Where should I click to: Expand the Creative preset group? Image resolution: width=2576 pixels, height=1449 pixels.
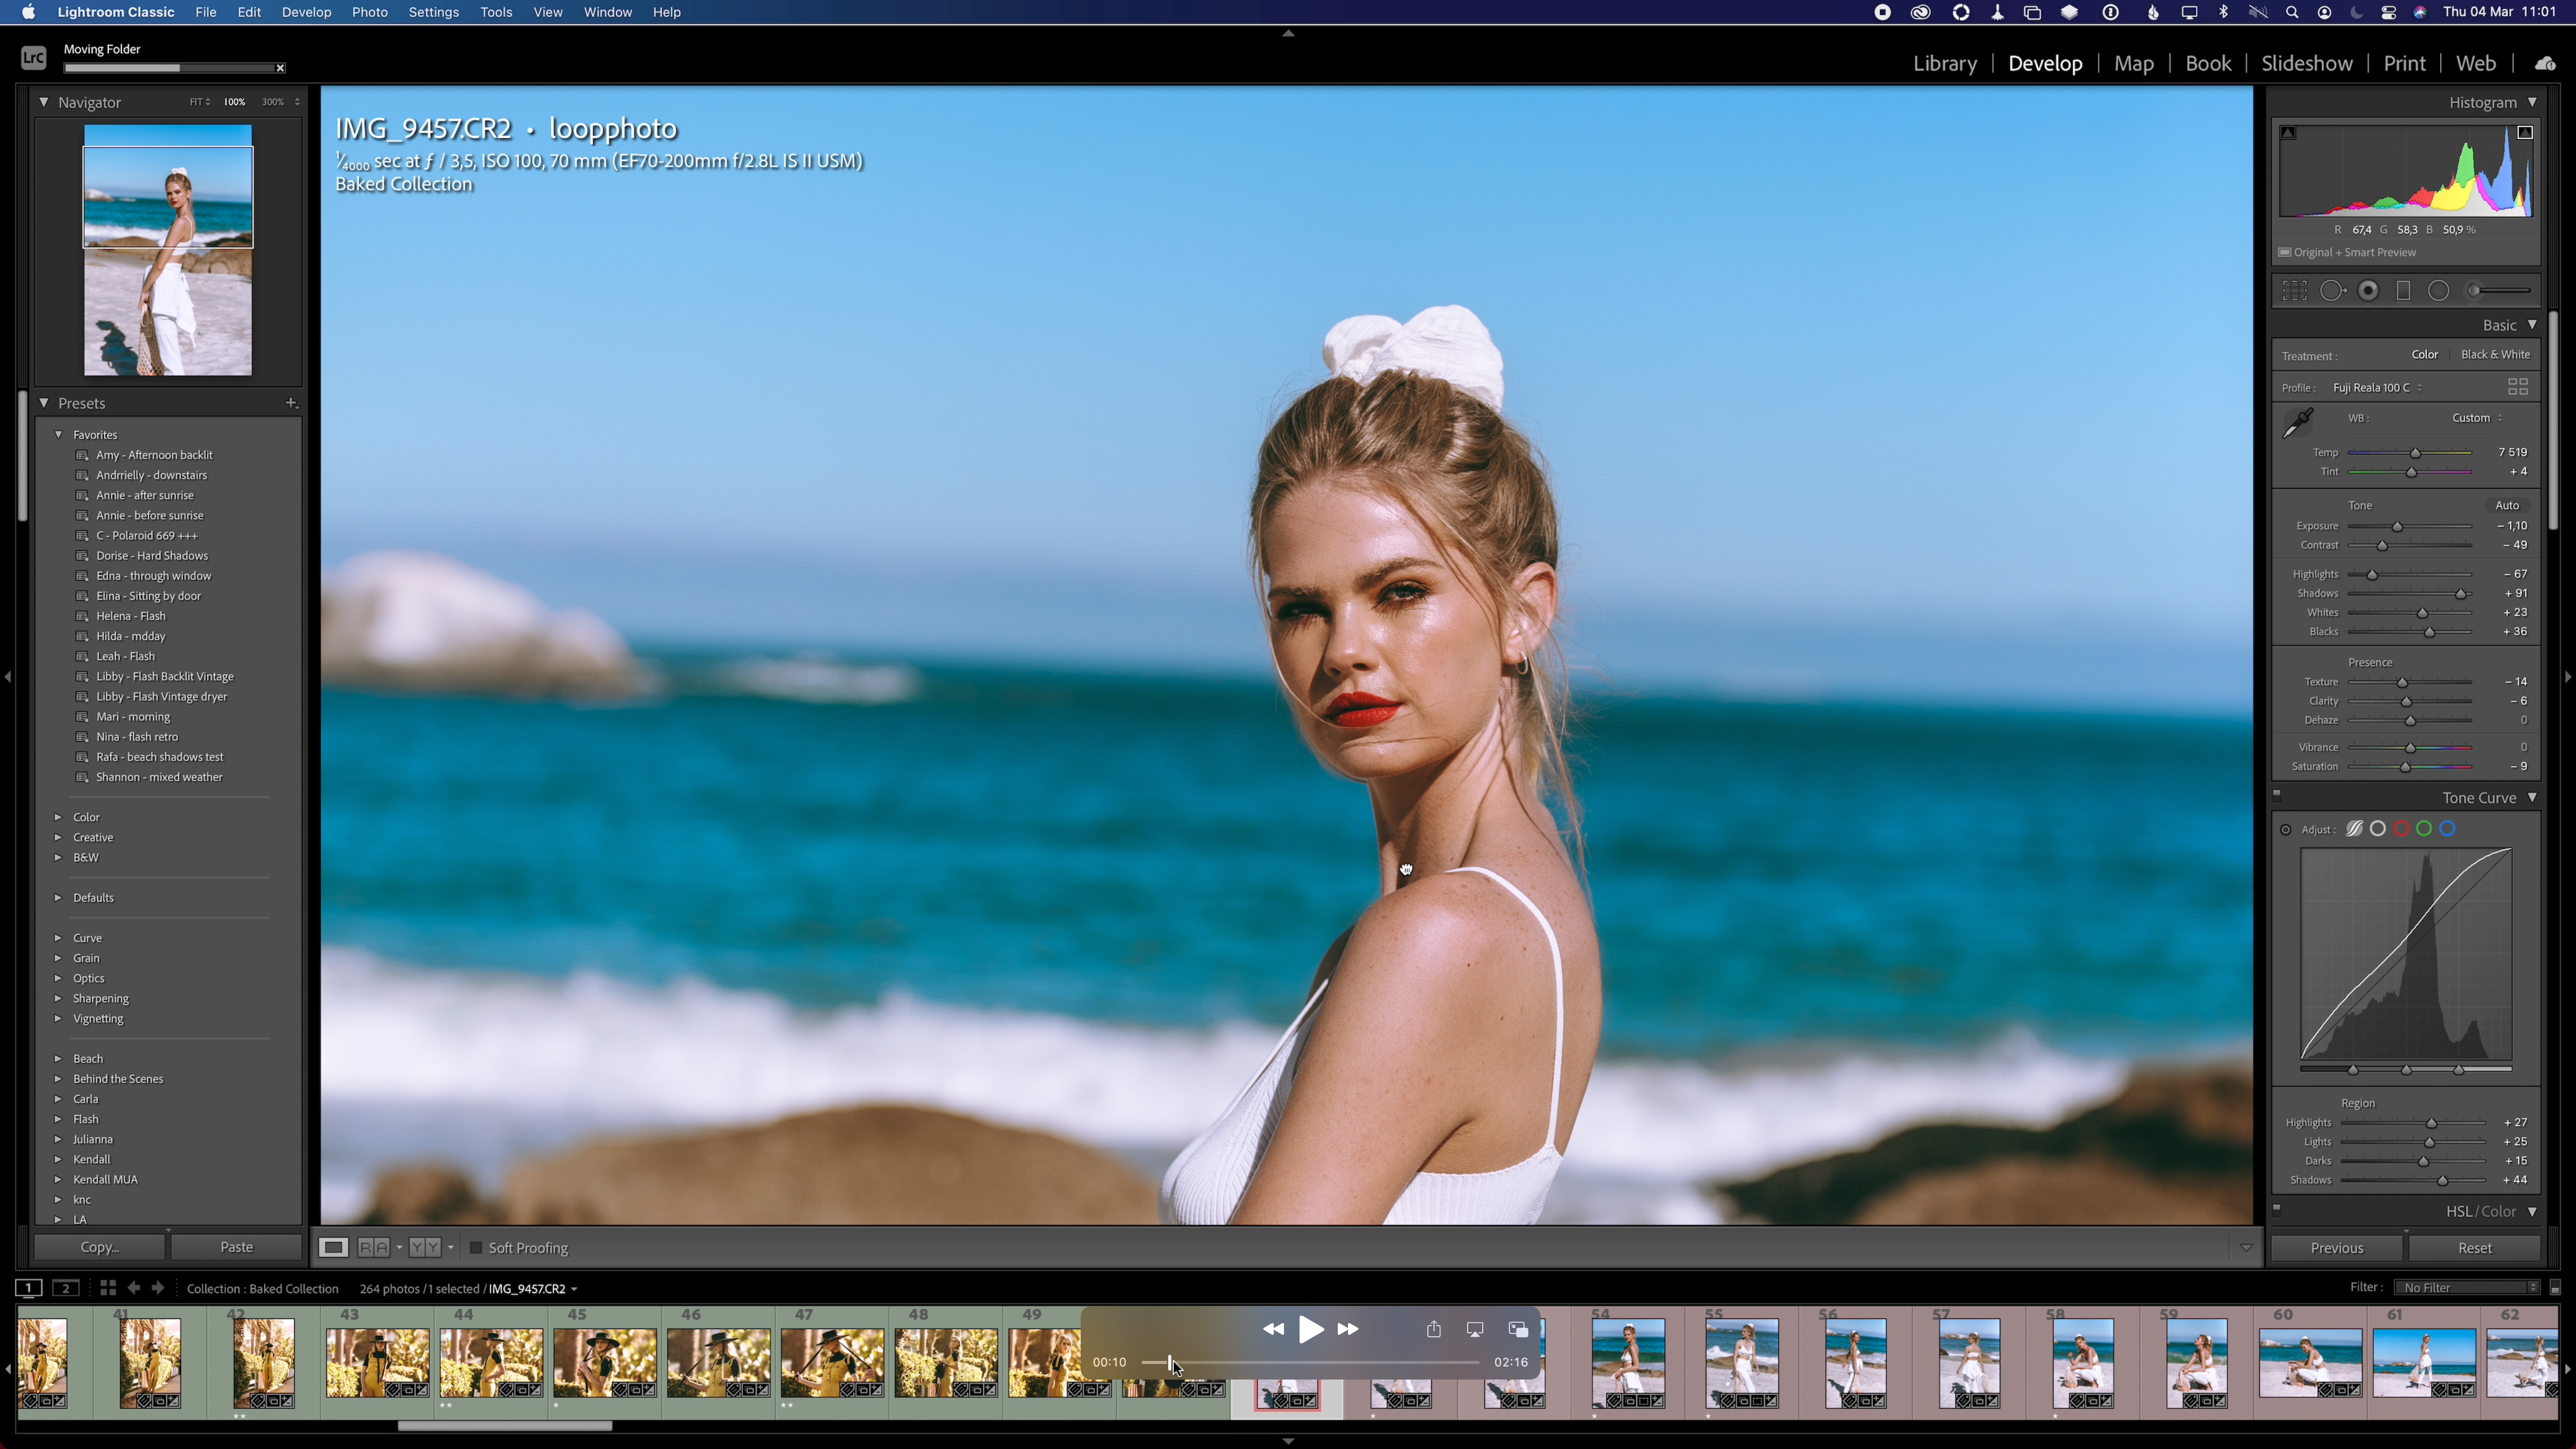point(58,837)
